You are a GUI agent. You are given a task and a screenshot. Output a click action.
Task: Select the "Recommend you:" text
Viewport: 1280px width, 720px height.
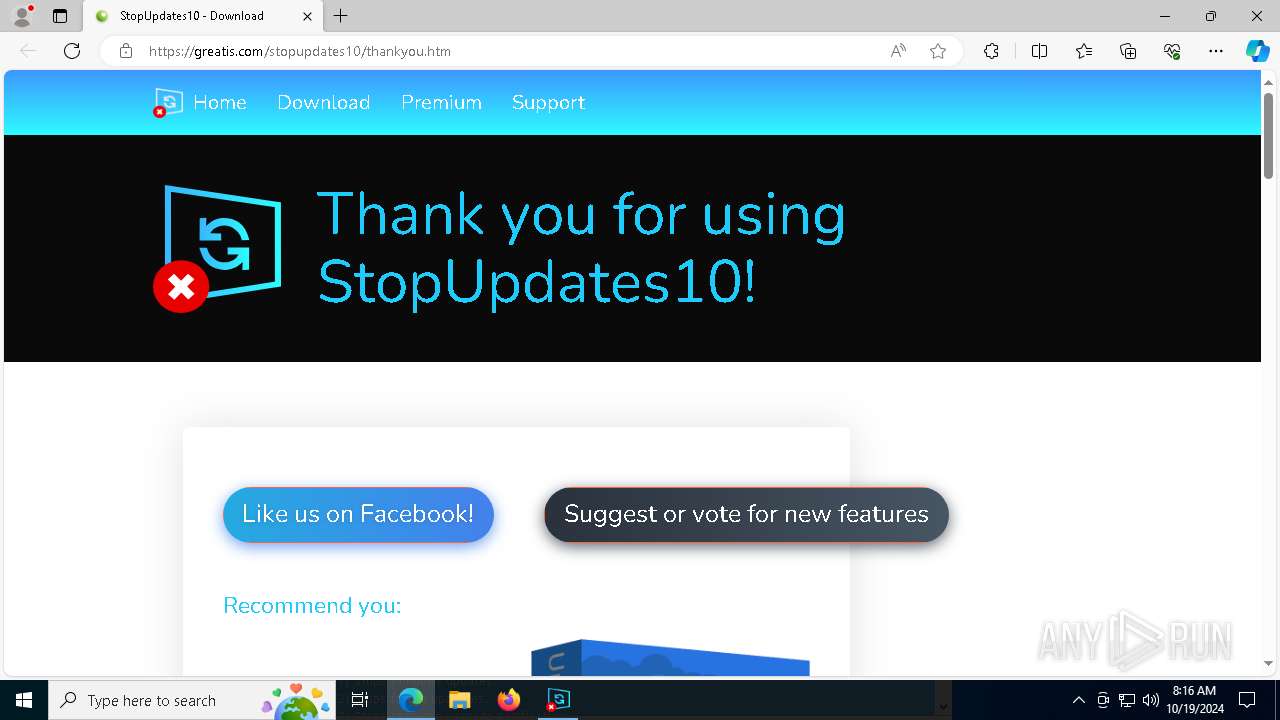pos(312,605)
